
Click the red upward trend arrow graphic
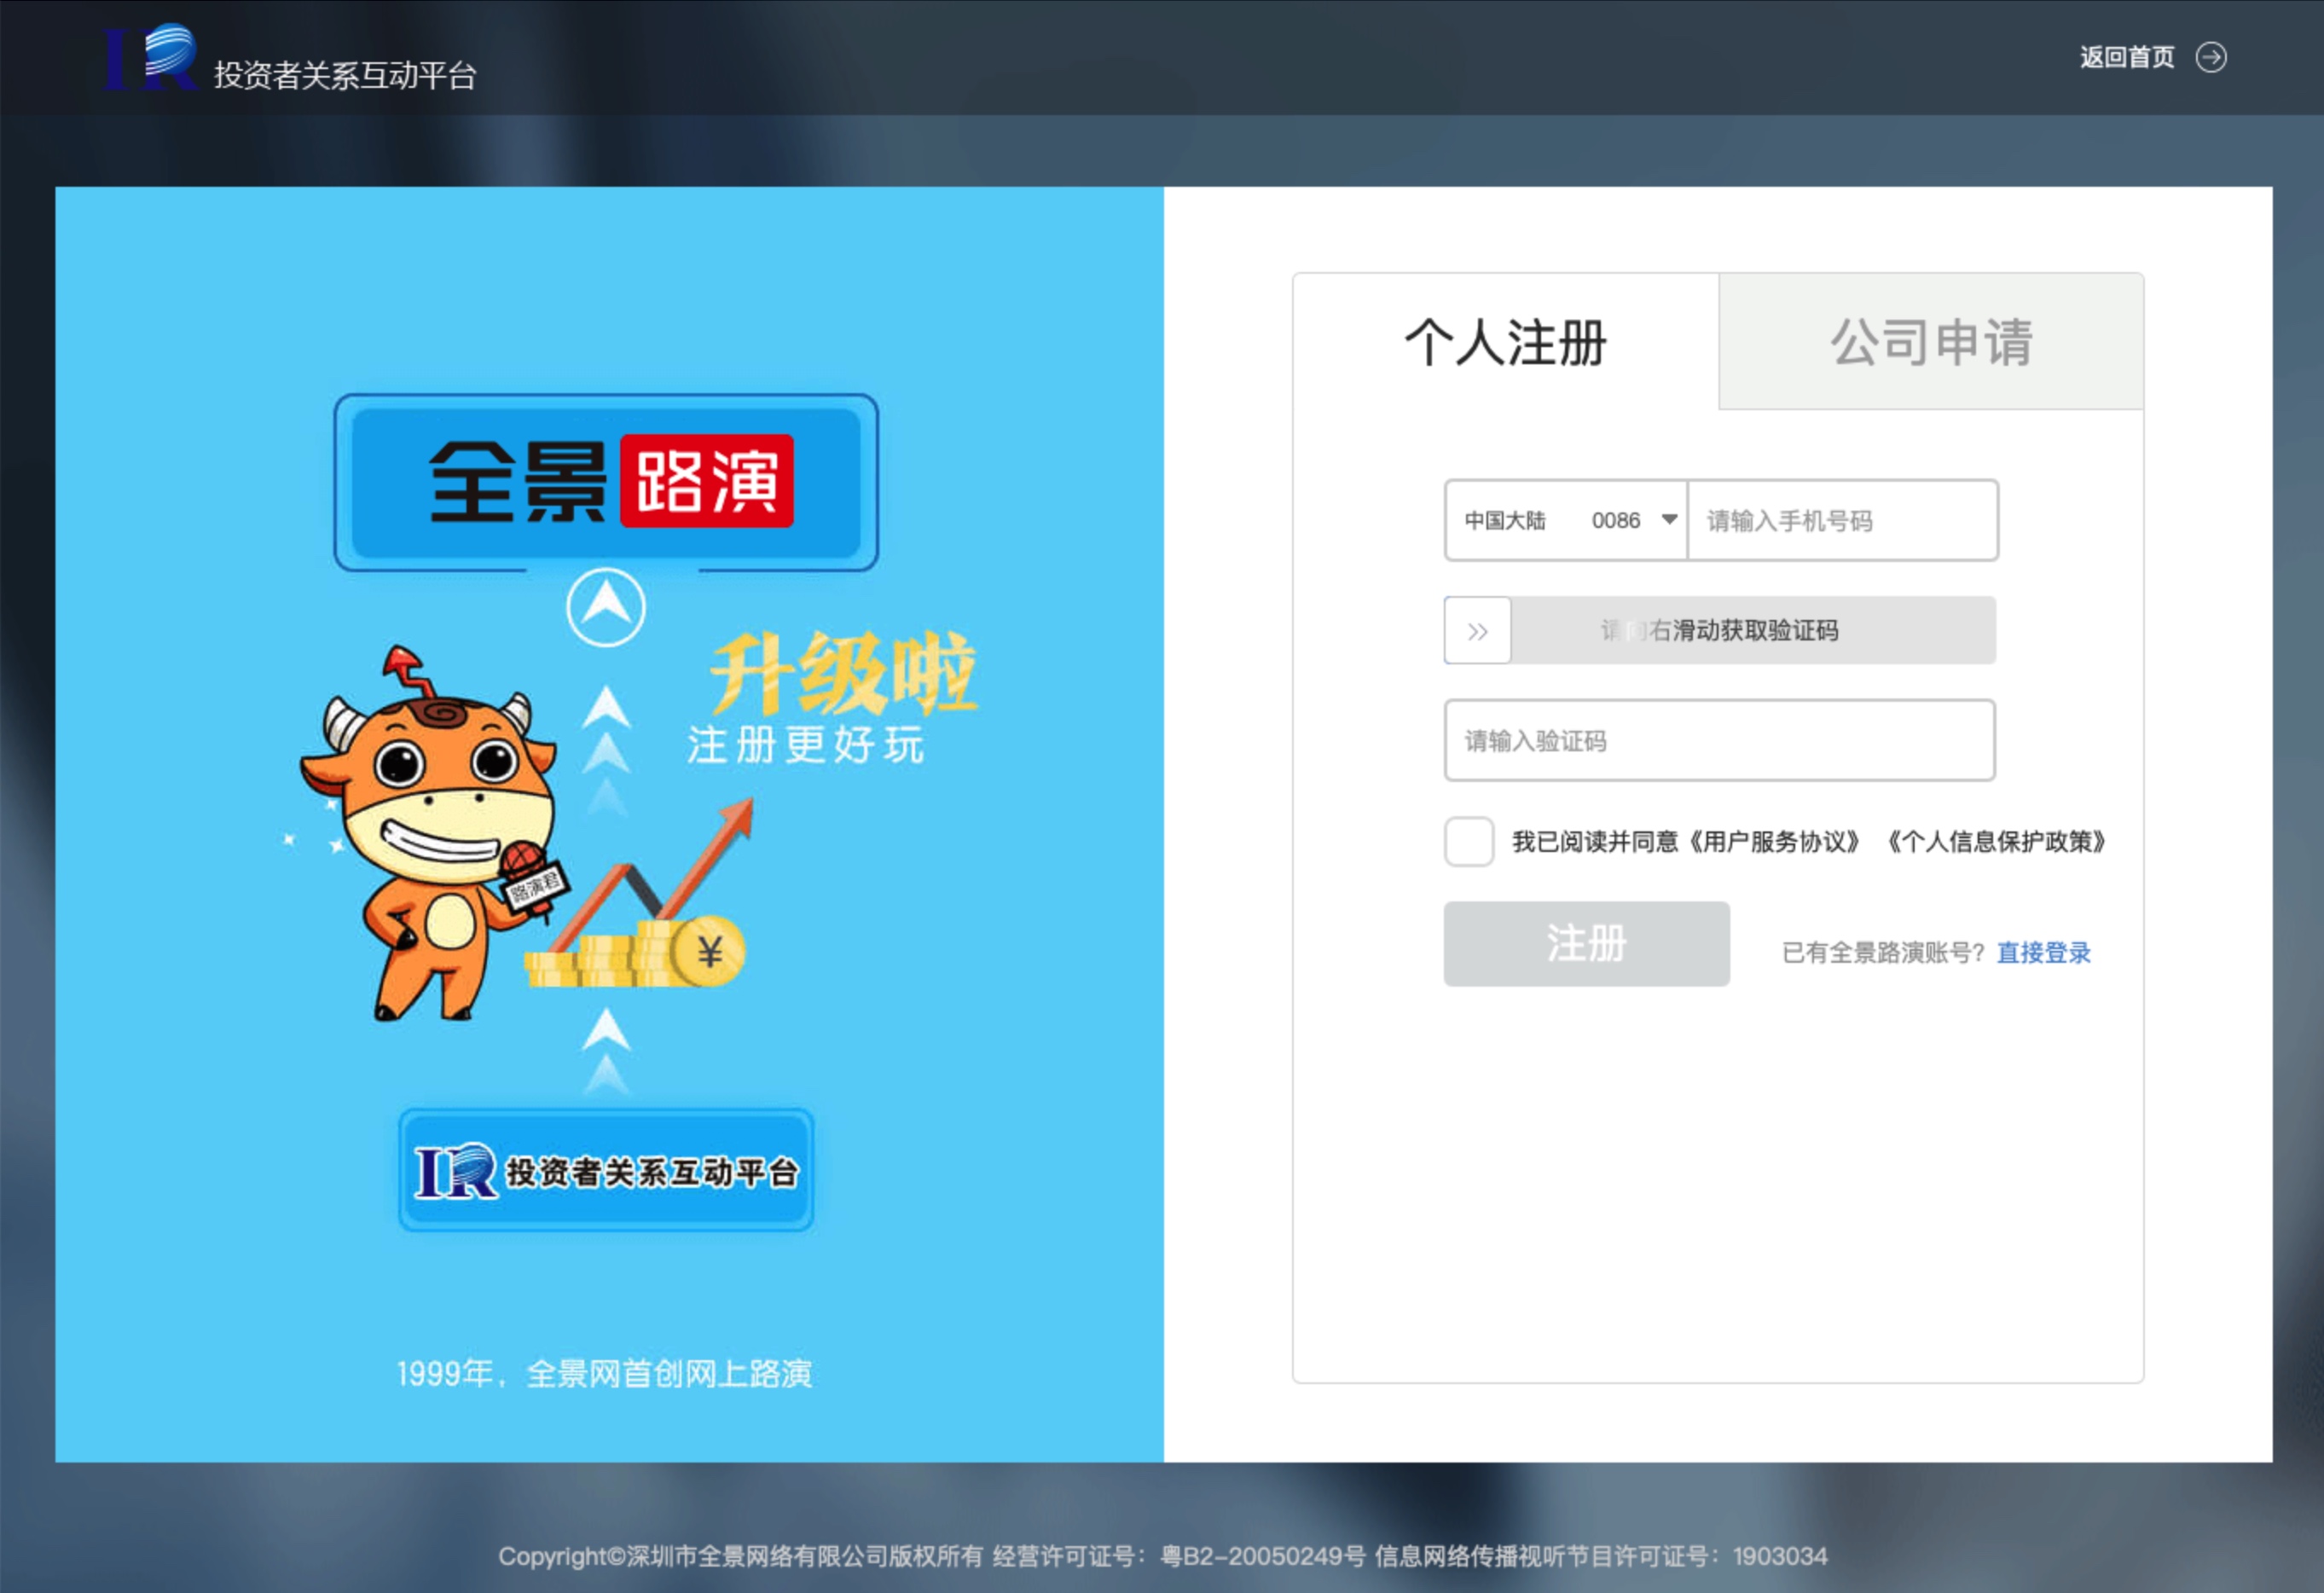655,873
